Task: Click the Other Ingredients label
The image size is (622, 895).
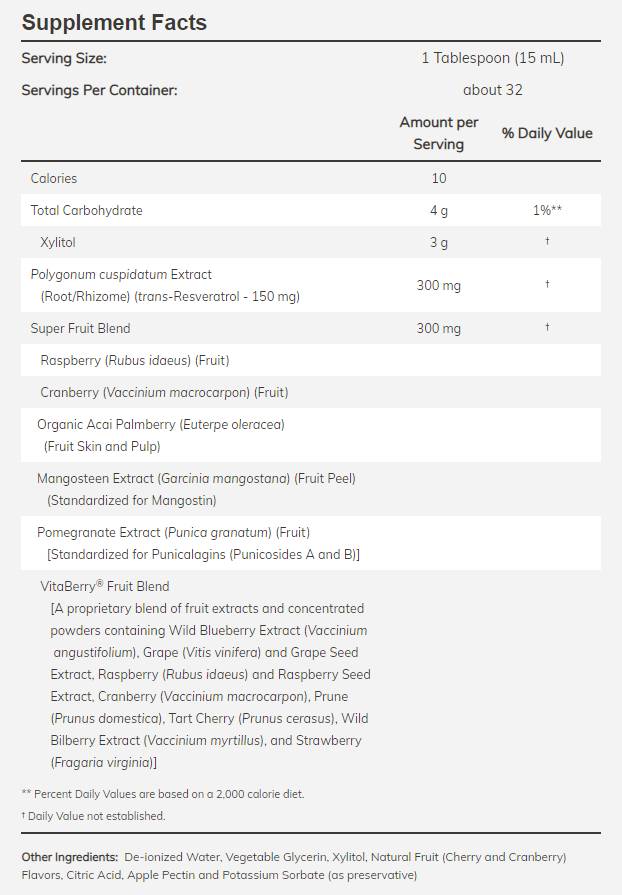Action: [69, 857]
